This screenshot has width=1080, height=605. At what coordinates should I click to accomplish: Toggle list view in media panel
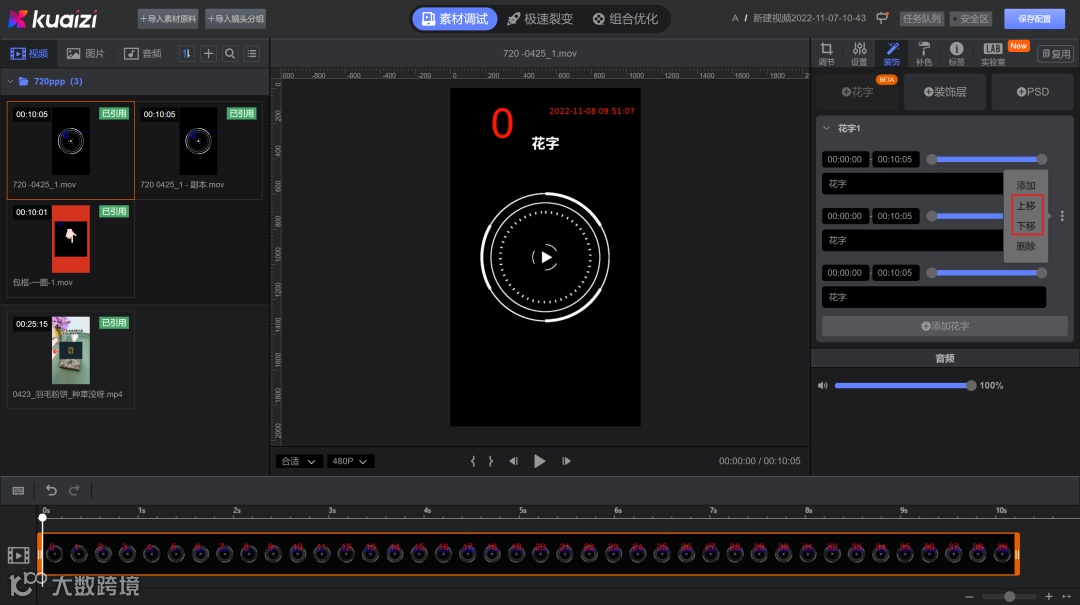pyautogui.click(x=252, y=54)
